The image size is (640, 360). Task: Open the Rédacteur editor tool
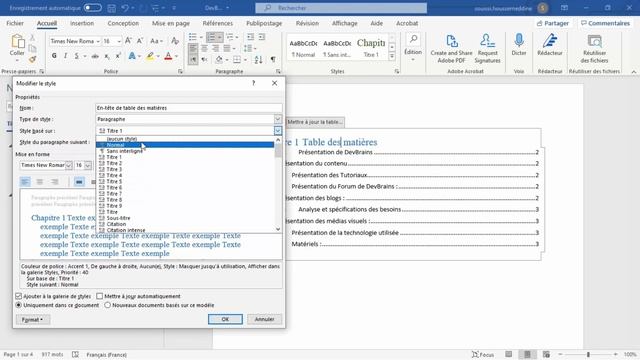tap(550, 45)
